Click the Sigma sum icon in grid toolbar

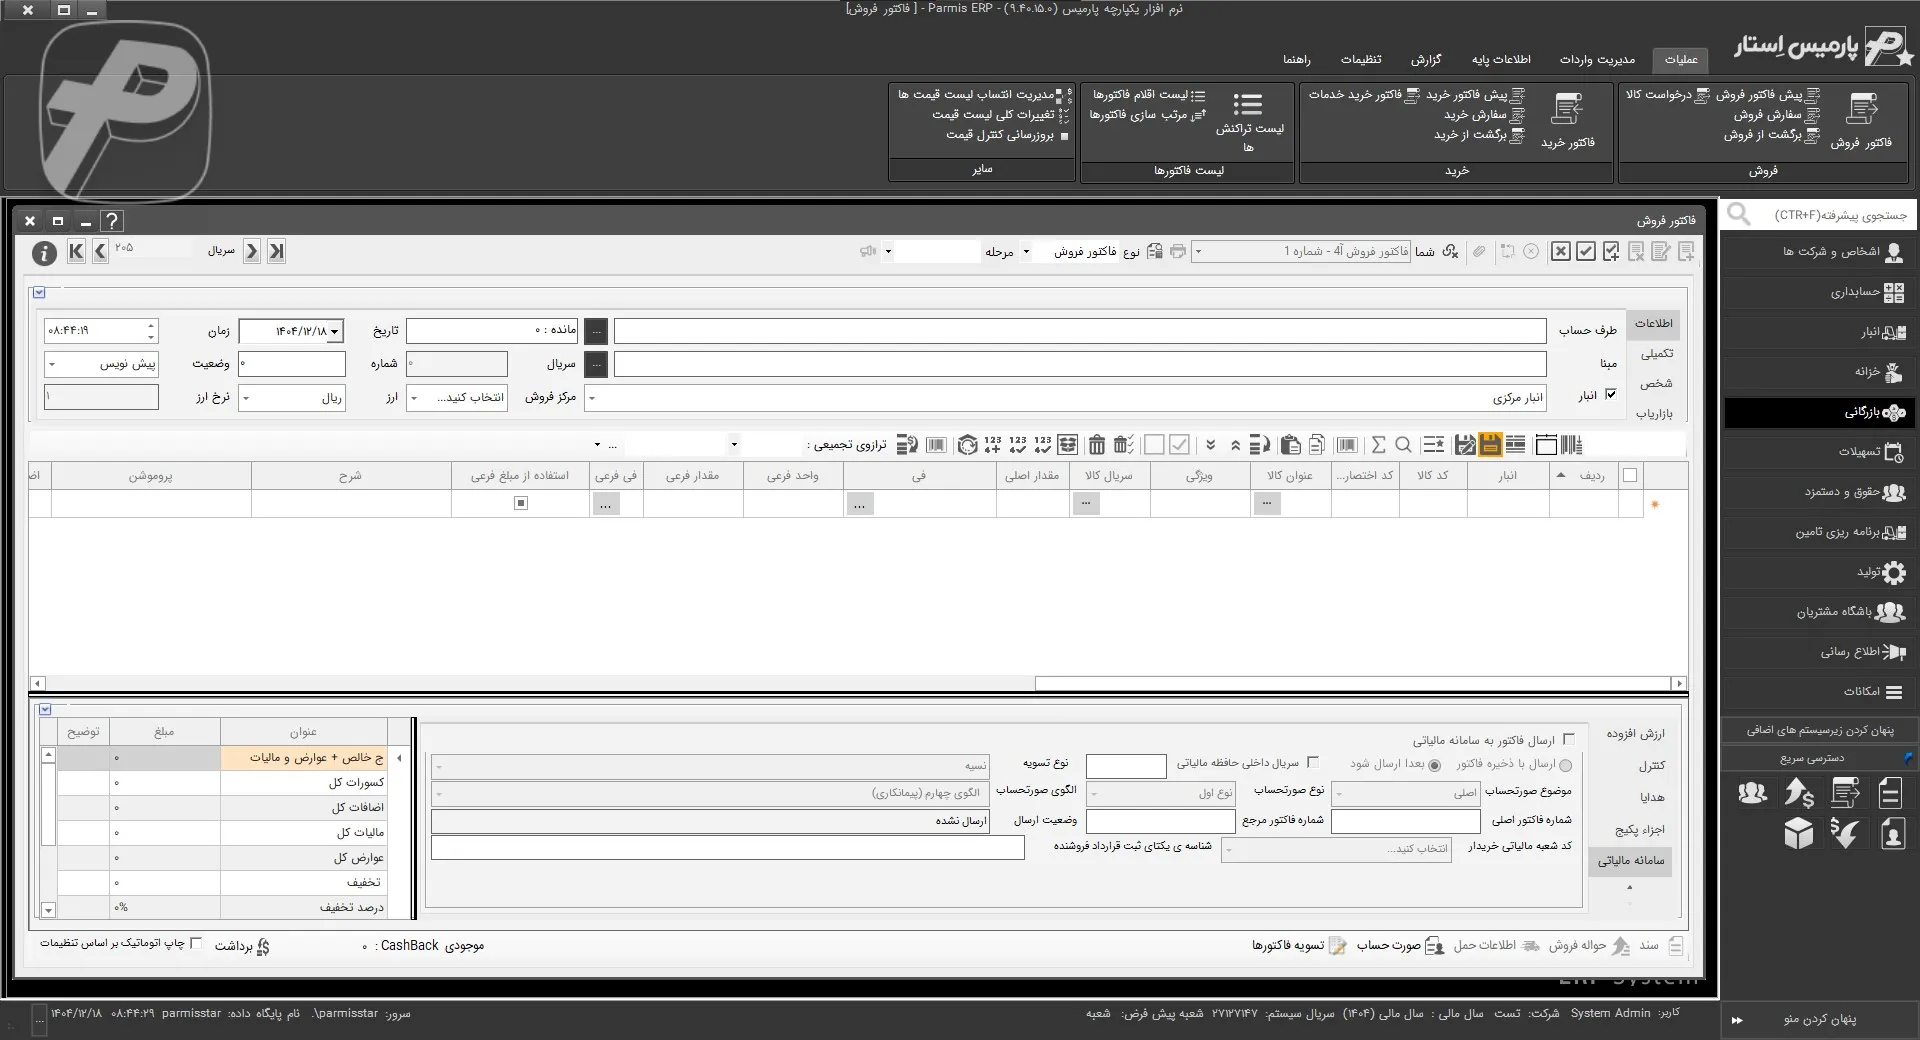click(1378, 445)
